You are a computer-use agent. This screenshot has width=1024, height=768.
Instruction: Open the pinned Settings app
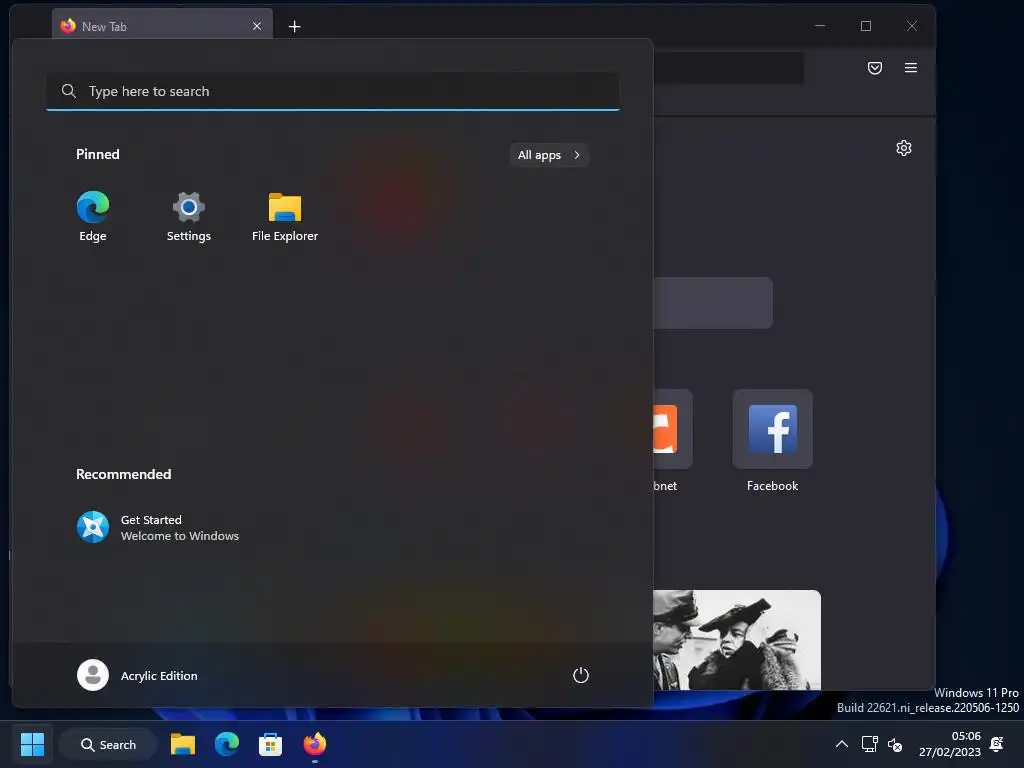(x=189, y=216)
